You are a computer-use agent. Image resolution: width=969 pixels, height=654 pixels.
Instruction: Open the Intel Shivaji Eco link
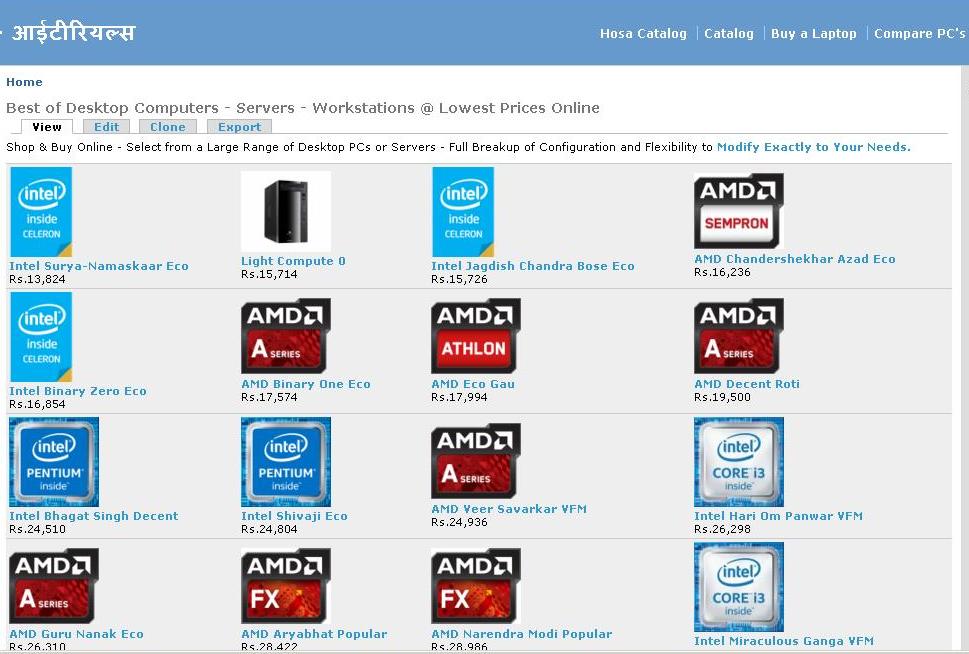(x=294, y=516)
